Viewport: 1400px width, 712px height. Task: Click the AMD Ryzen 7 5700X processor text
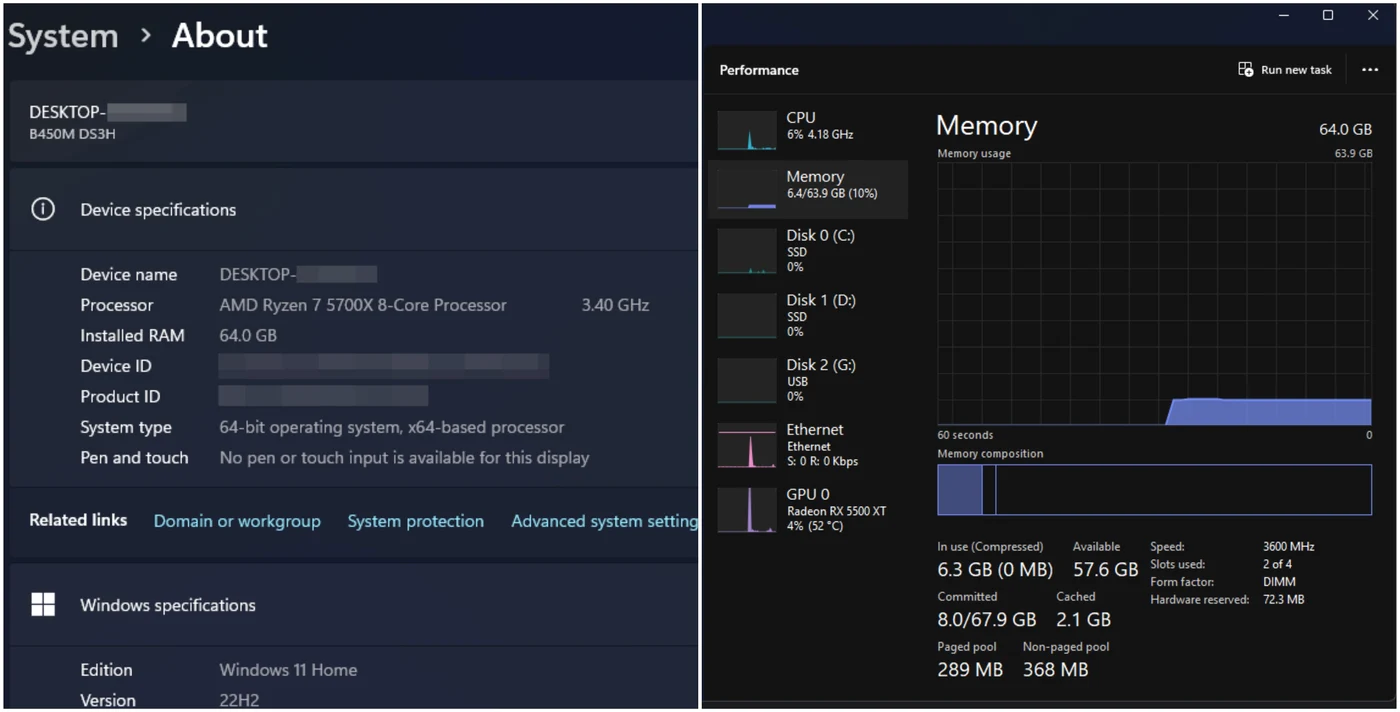point(363,305)
